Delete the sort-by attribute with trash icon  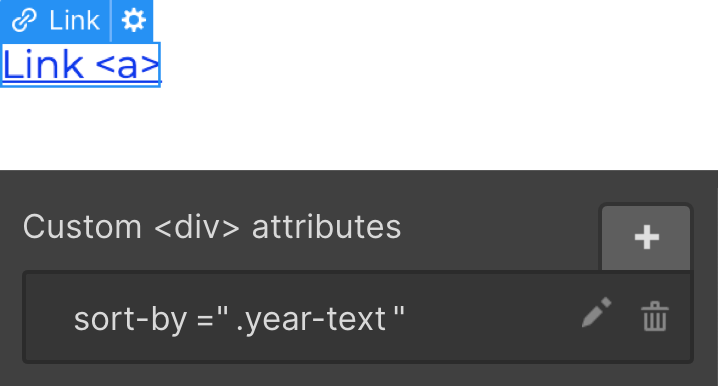point(655,316)
